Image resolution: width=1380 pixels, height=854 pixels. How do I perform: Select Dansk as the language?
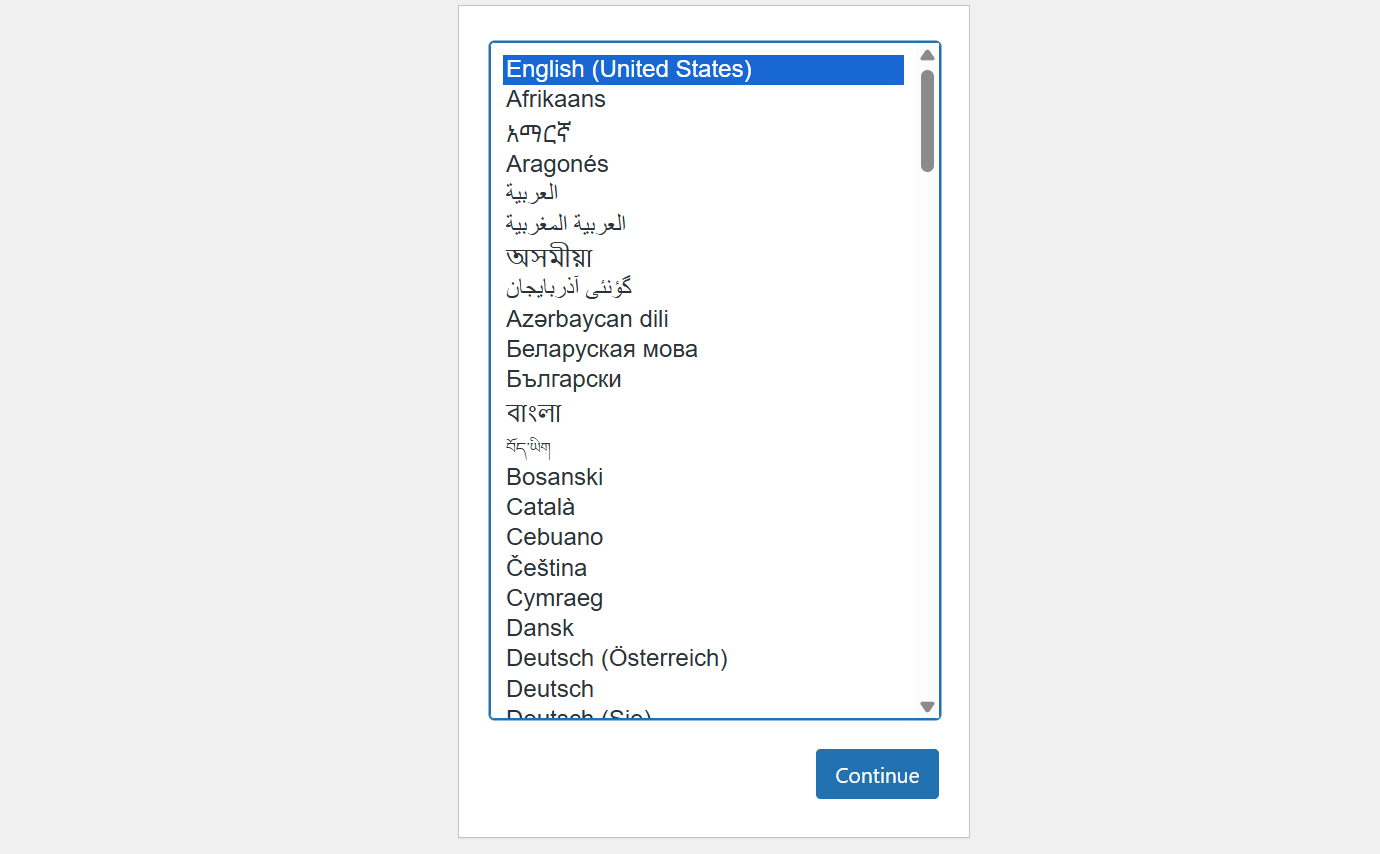pyautogui.click(x=540, y=628)
